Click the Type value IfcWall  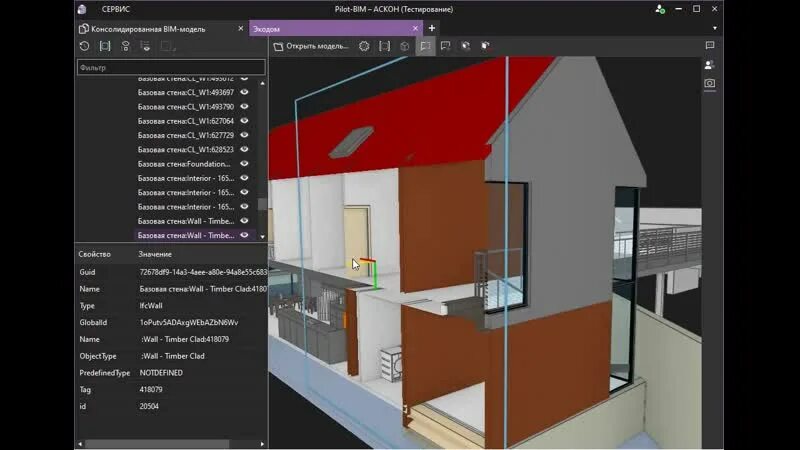click(151, 306)
